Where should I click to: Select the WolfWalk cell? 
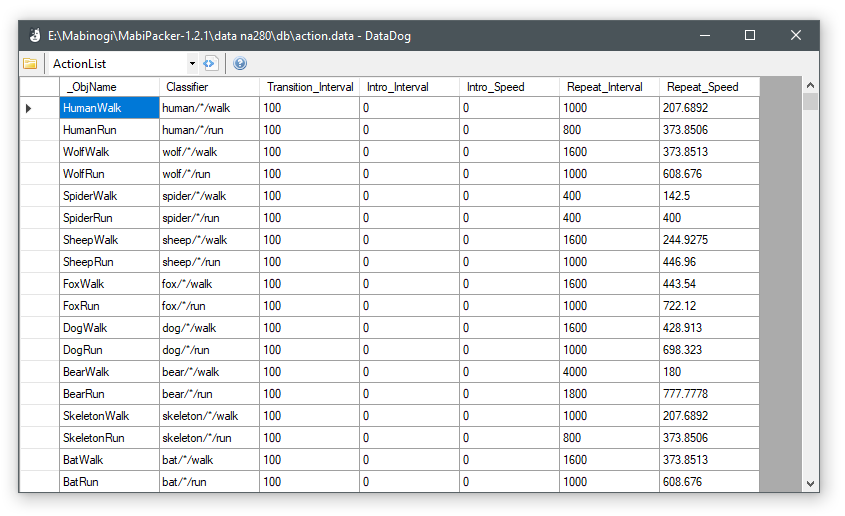(x=109, y=152)
